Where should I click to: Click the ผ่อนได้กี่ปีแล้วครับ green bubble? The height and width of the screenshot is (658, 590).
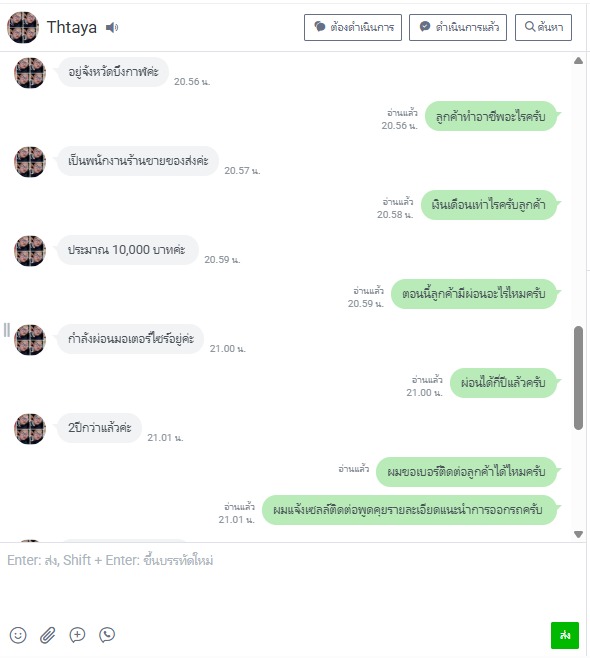(503, 383)
